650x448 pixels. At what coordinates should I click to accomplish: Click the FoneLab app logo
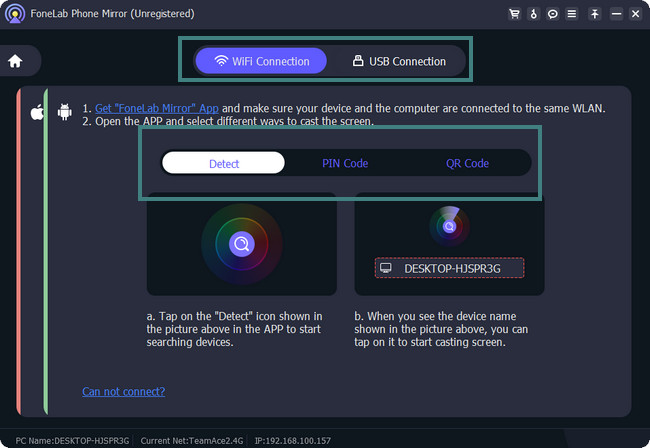coord(15,14)
